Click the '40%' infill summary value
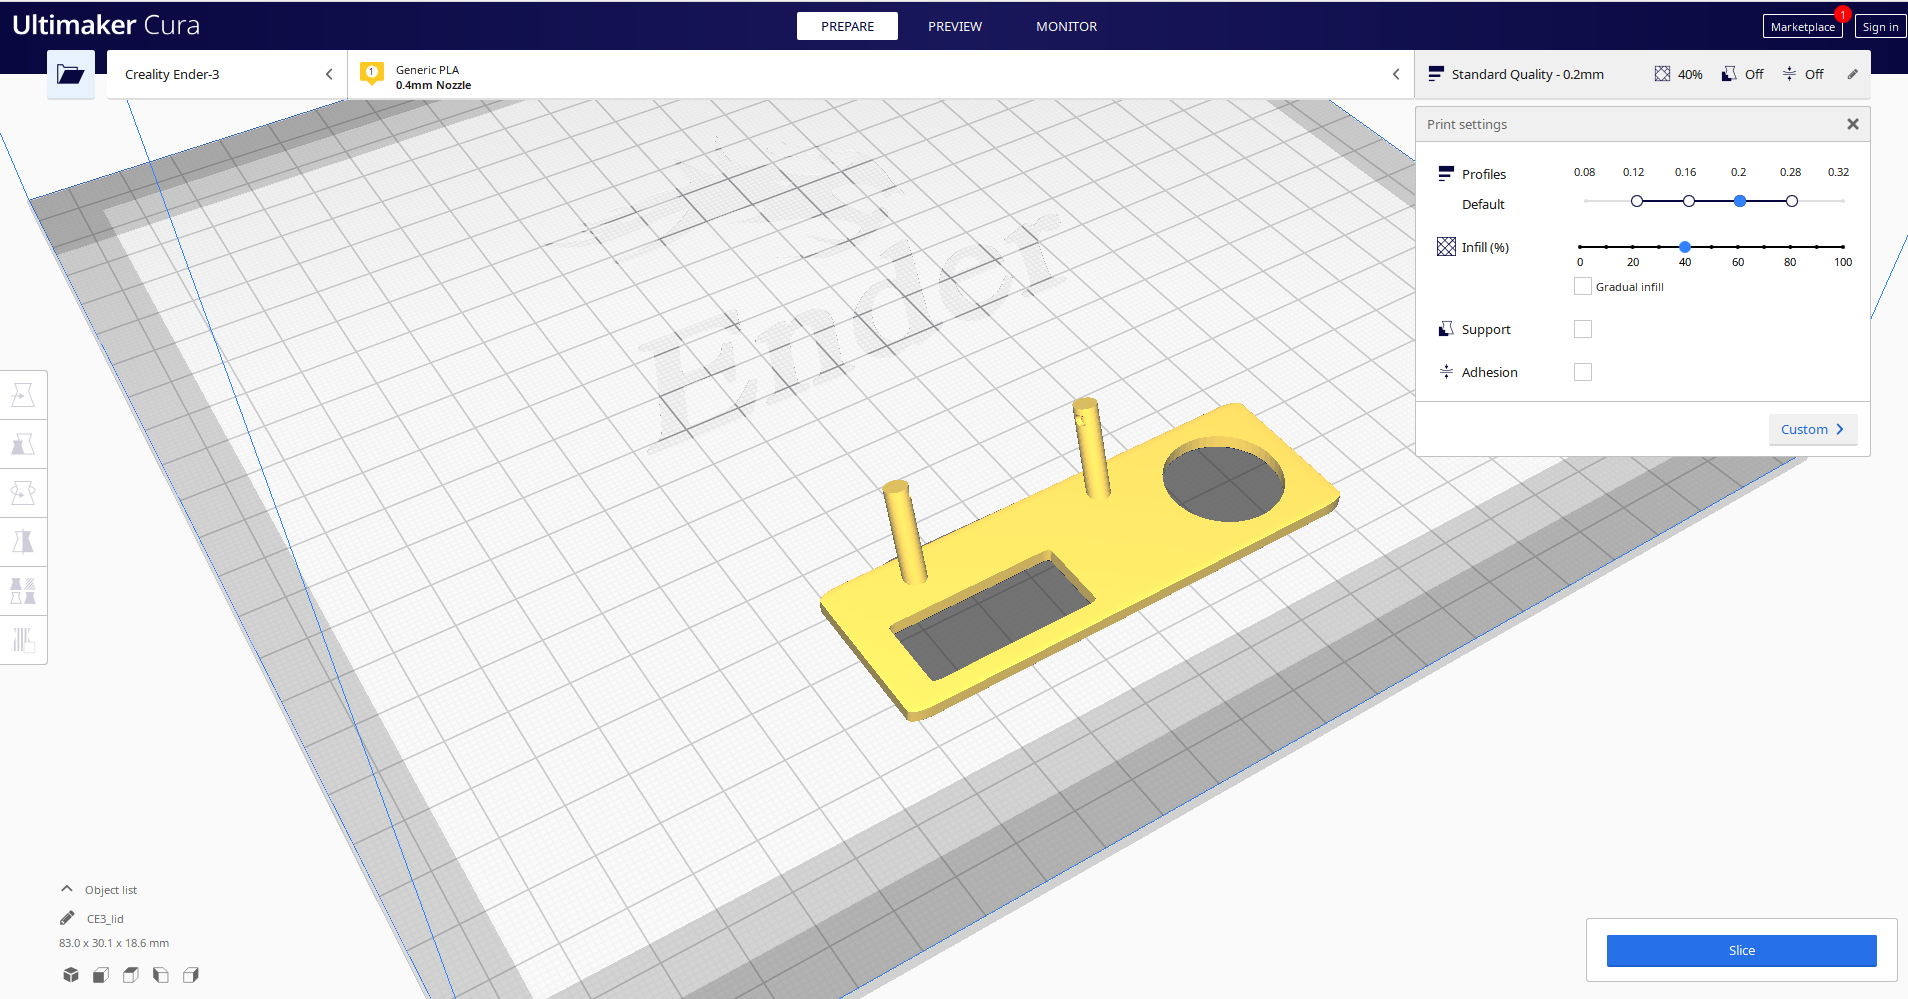 (x=1690, y=74)
